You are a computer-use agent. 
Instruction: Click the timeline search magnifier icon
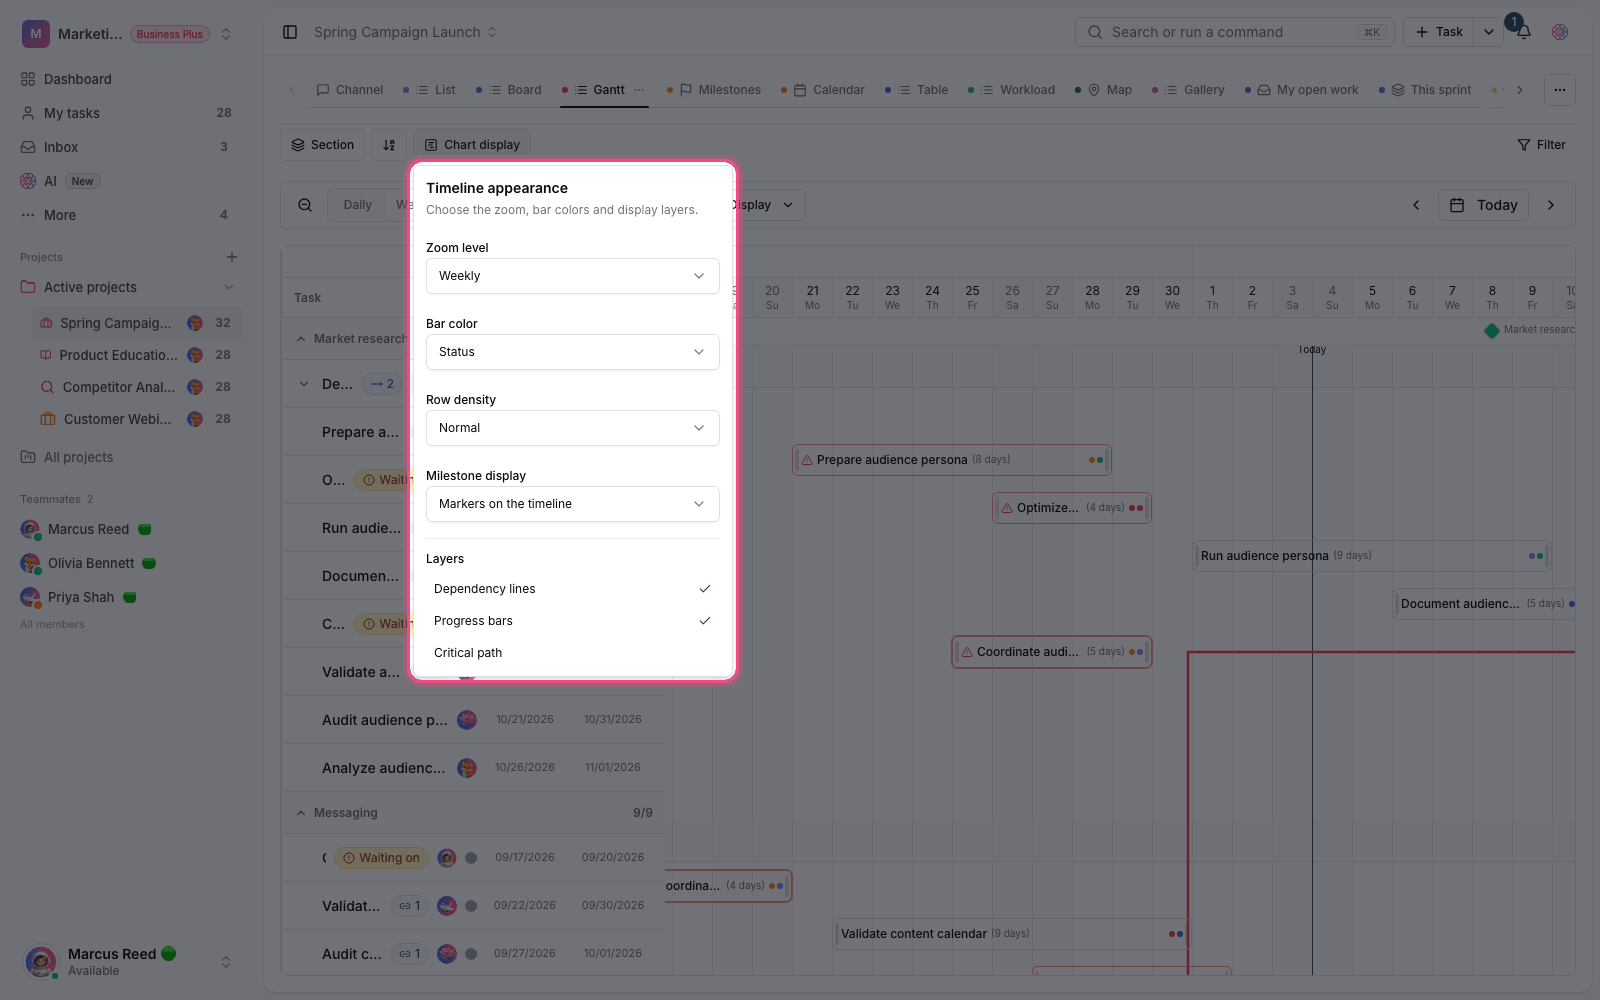(305, 205)
